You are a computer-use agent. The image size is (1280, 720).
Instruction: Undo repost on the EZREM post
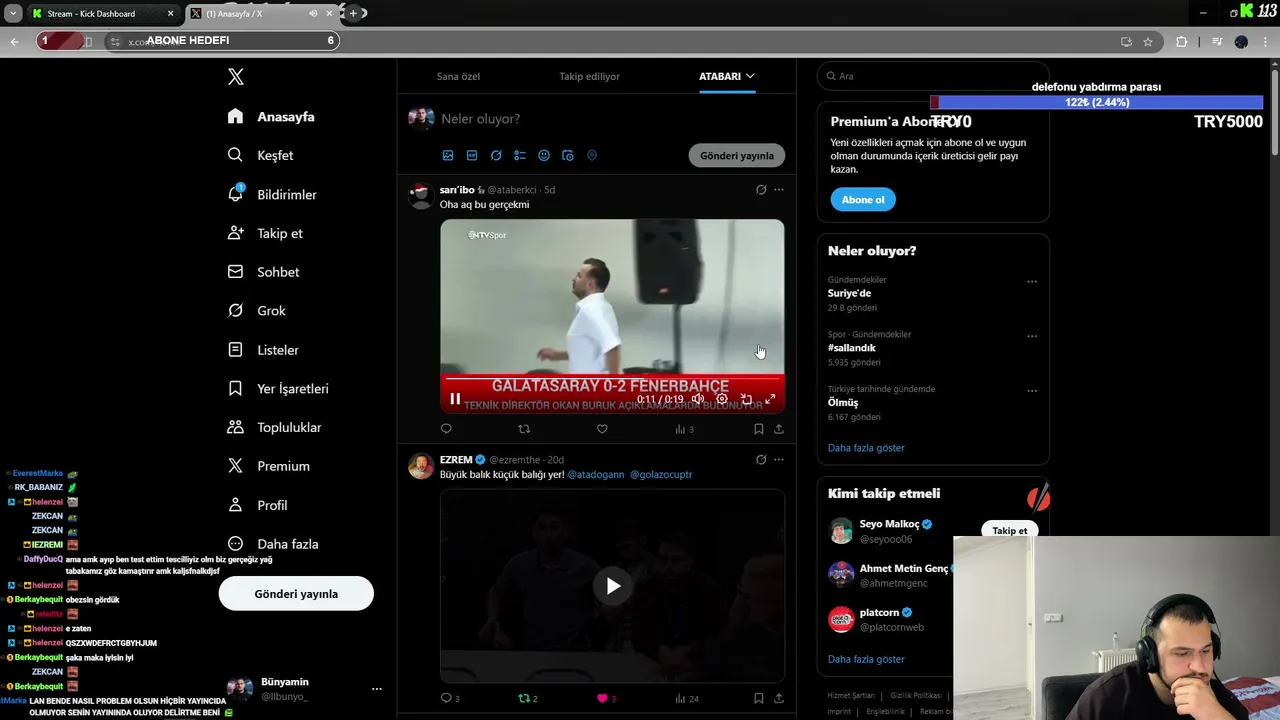528,698
